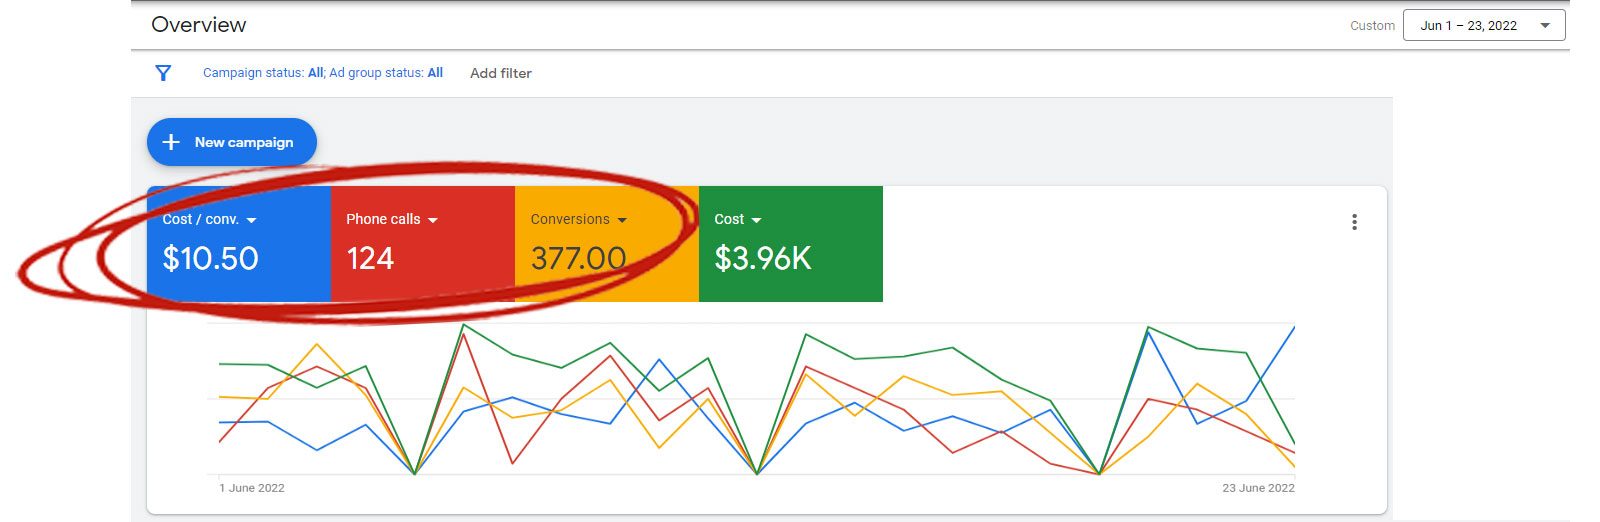Click the plus icon in New campaign
The image size is (1600, 522).
(171, 142)
